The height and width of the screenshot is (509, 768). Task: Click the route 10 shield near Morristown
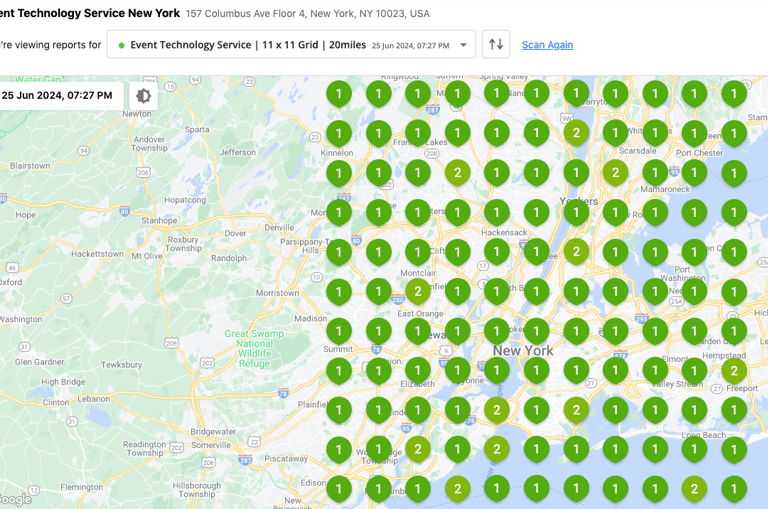316,277
